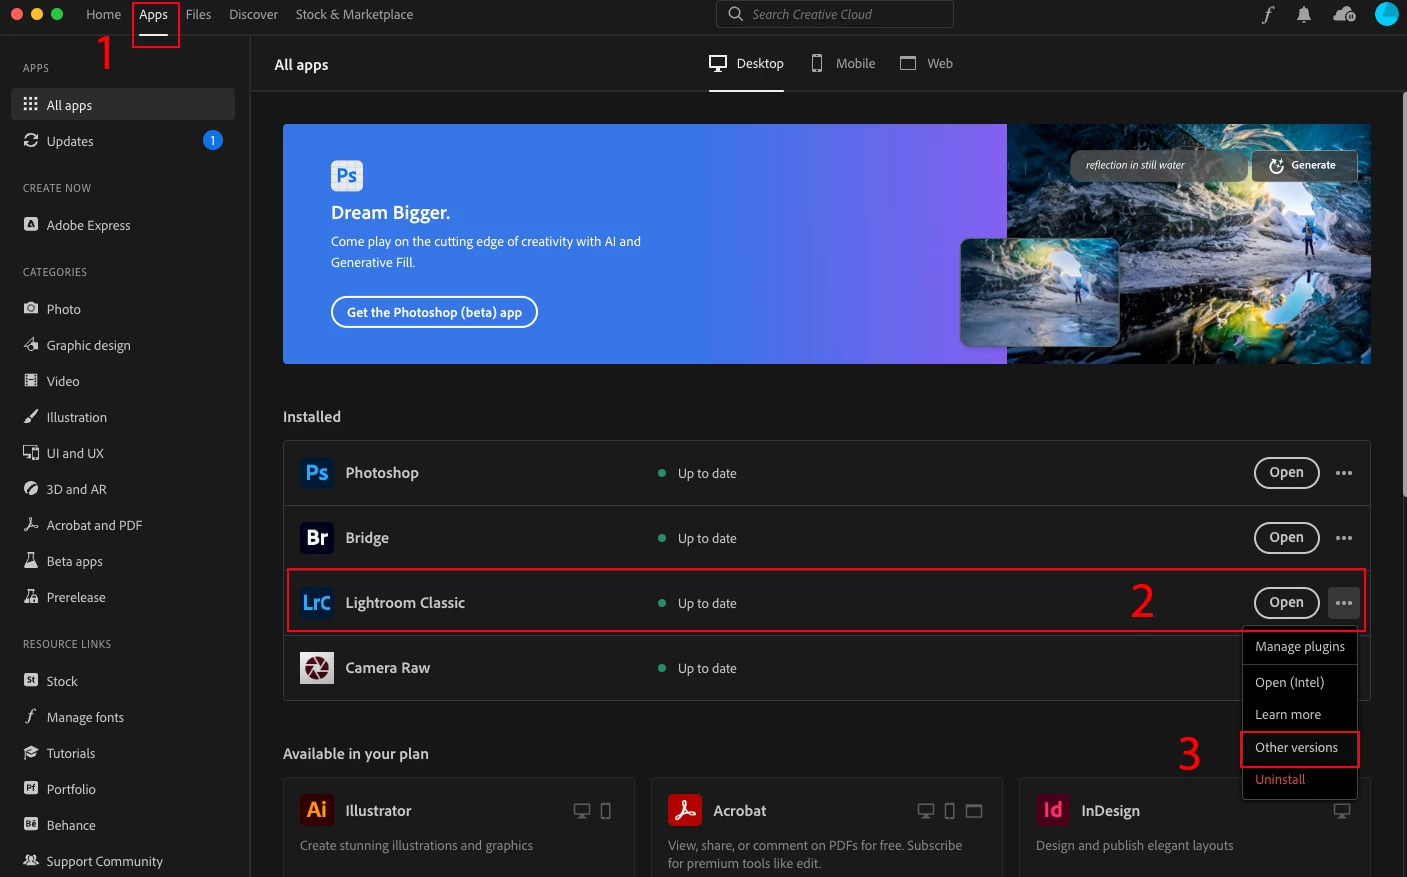The height and width of the screenshot is (877, 1407).
Task: Click the Generate button in banner
Action: tap(1304, 166)
